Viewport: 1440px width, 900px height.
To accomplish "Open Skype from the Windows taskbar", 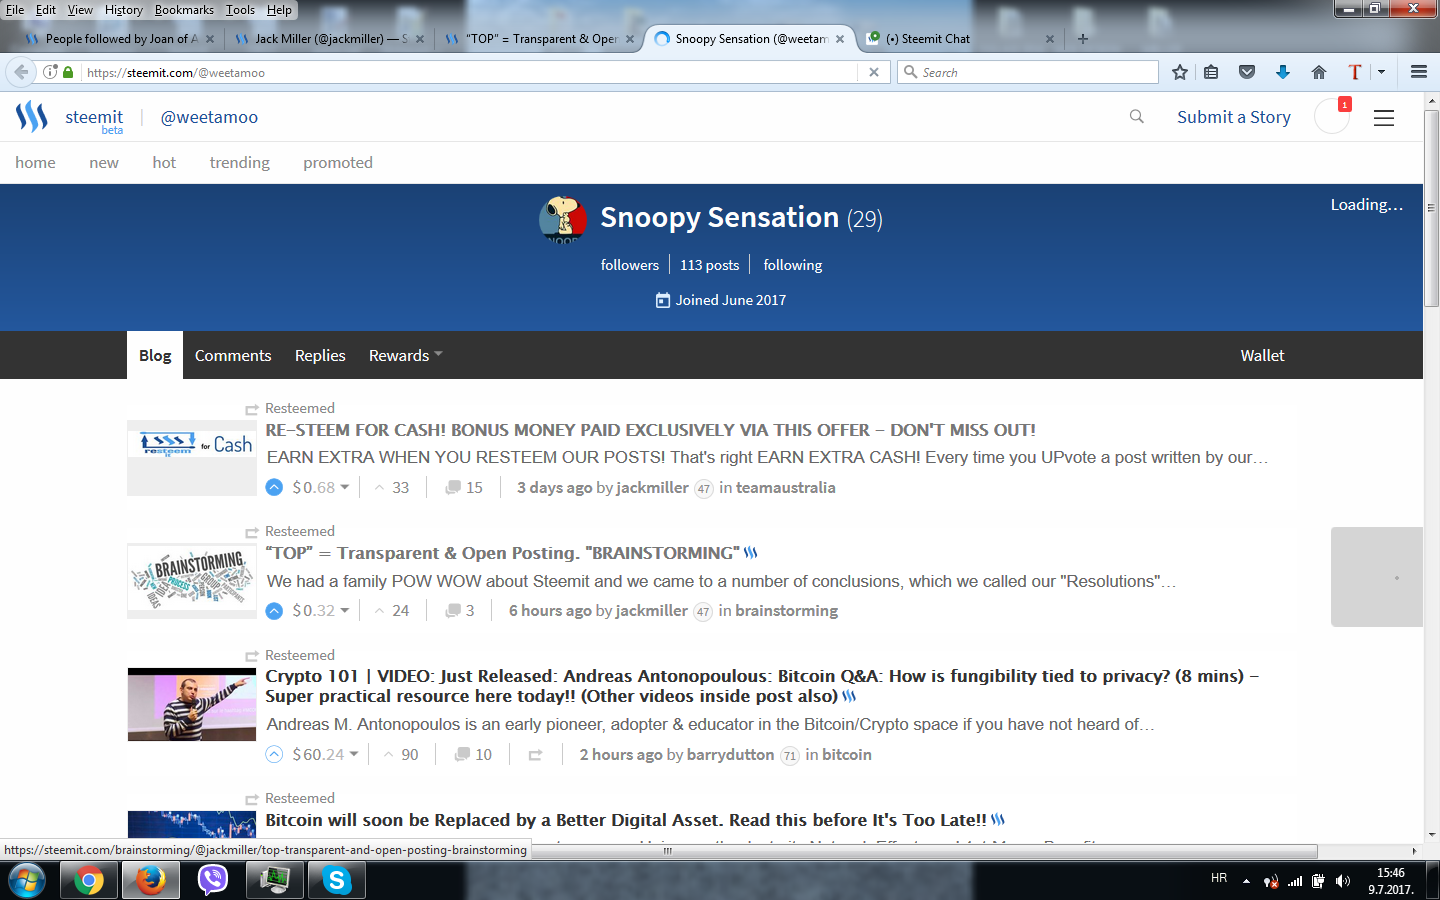I will pyautogui.click(x=337, y=880).
